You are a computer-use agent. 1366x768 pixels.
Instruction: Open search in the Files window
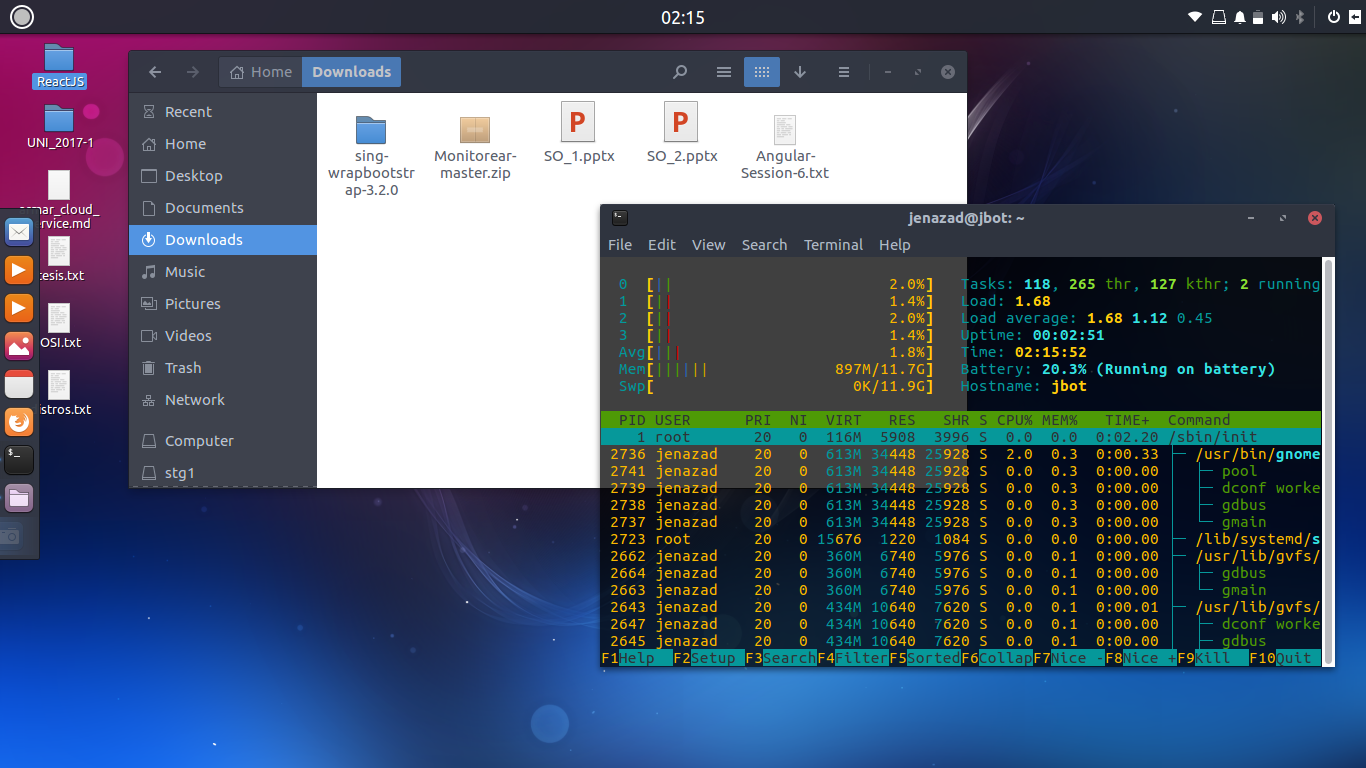click(x=680, y=72)
